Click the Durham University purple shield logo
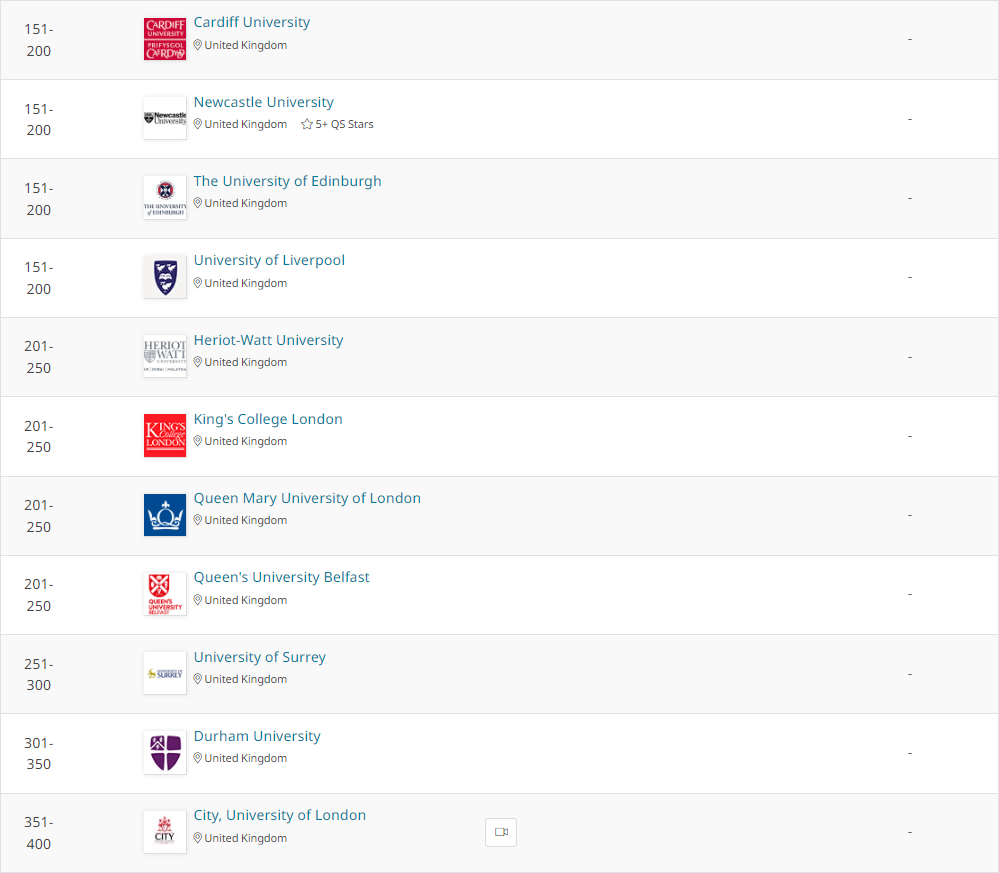Screen dimensions: 999x873 165,753
